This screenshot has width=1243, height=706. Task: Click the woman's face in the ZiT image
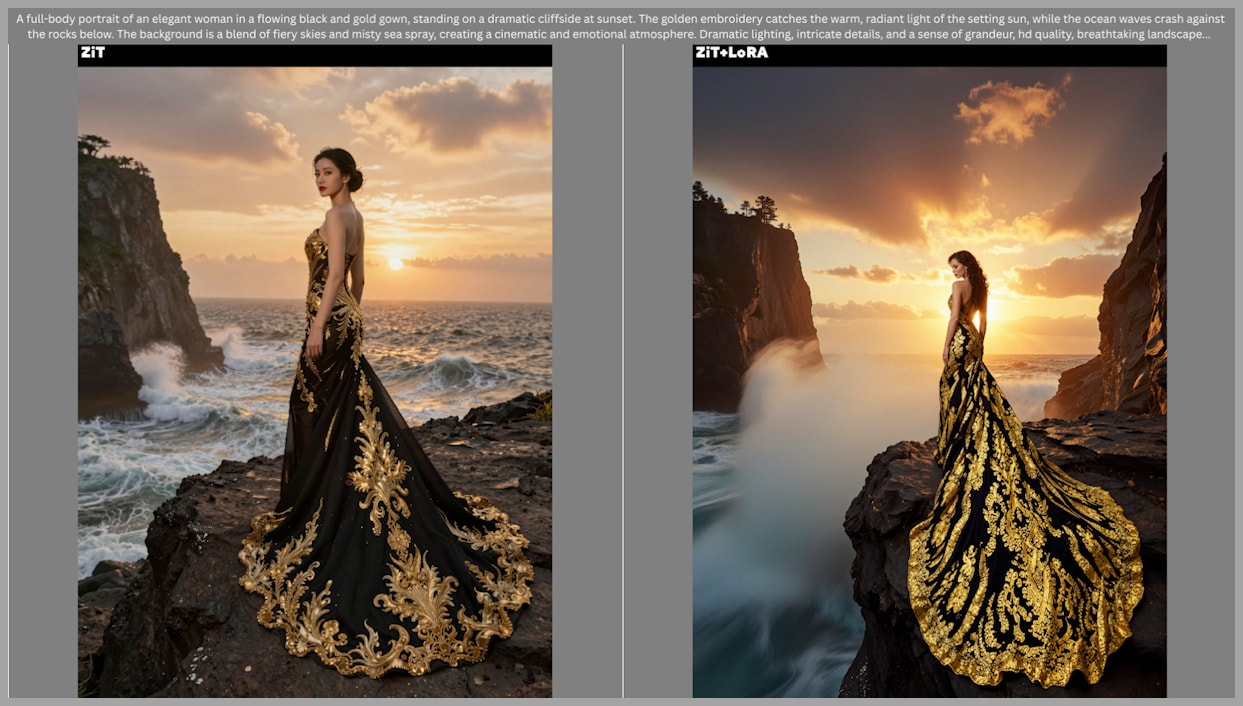(x=327, y=177)
